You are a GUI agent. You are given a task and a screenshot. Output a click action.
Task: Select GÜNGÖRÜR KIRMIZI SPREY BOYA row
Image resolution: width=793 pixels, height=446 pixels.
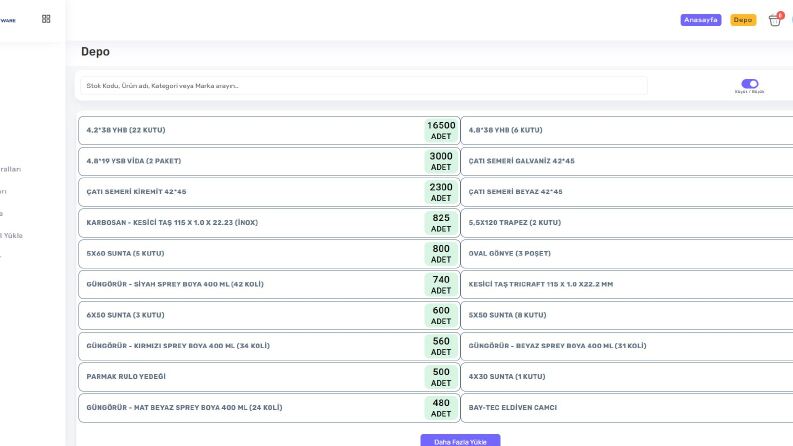[269, 346]
